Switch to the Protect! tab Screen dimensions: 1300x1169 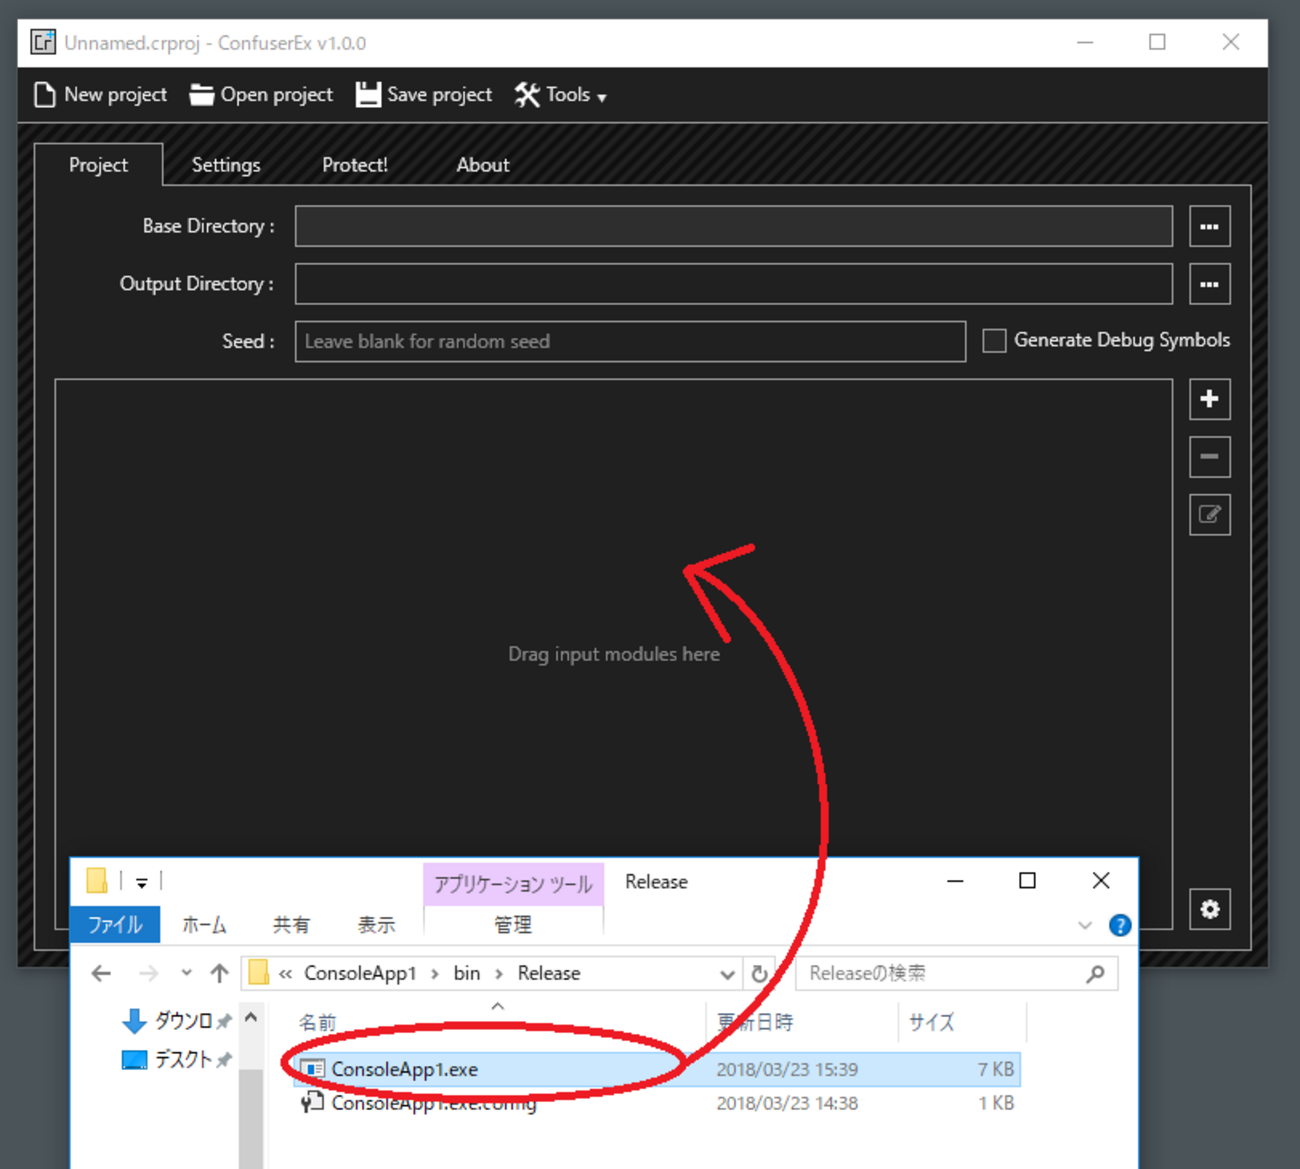point(355,165)
